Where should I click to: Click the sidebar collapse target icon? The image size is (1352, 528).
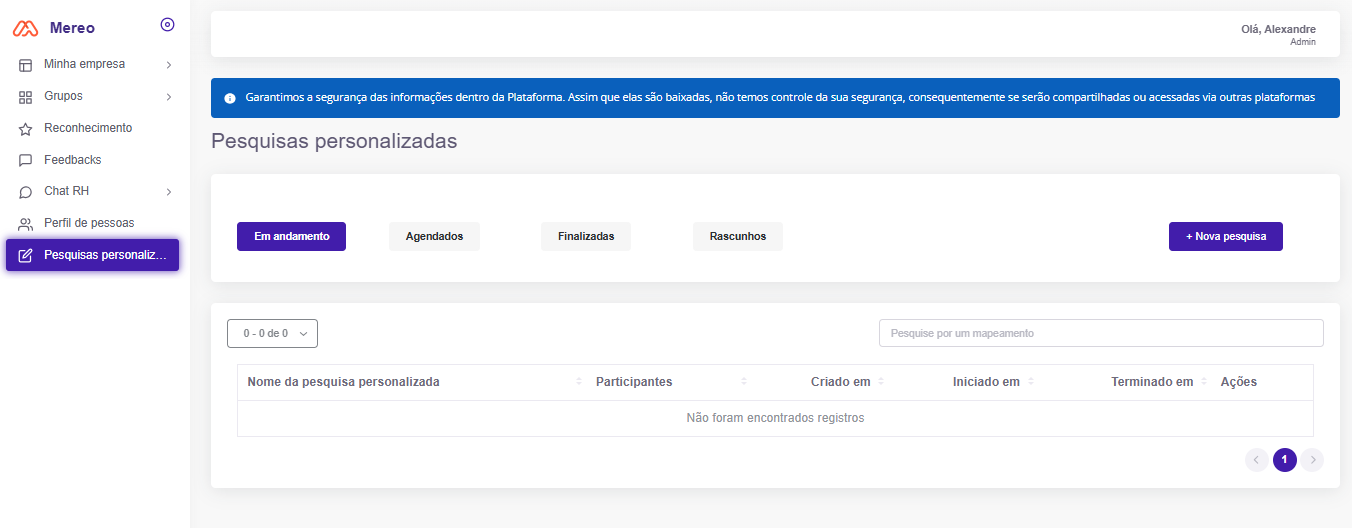tap(167, 25)
